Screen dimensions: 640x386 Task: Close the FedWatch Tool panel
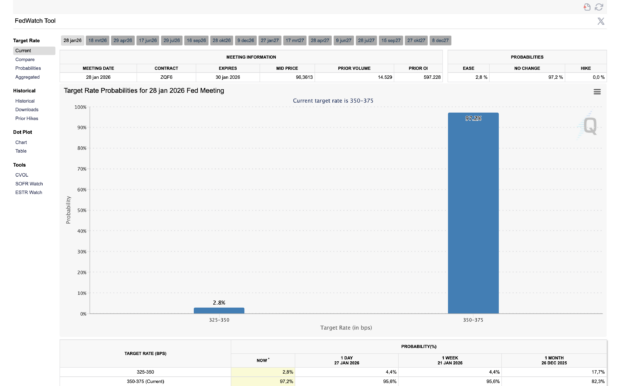601,21
